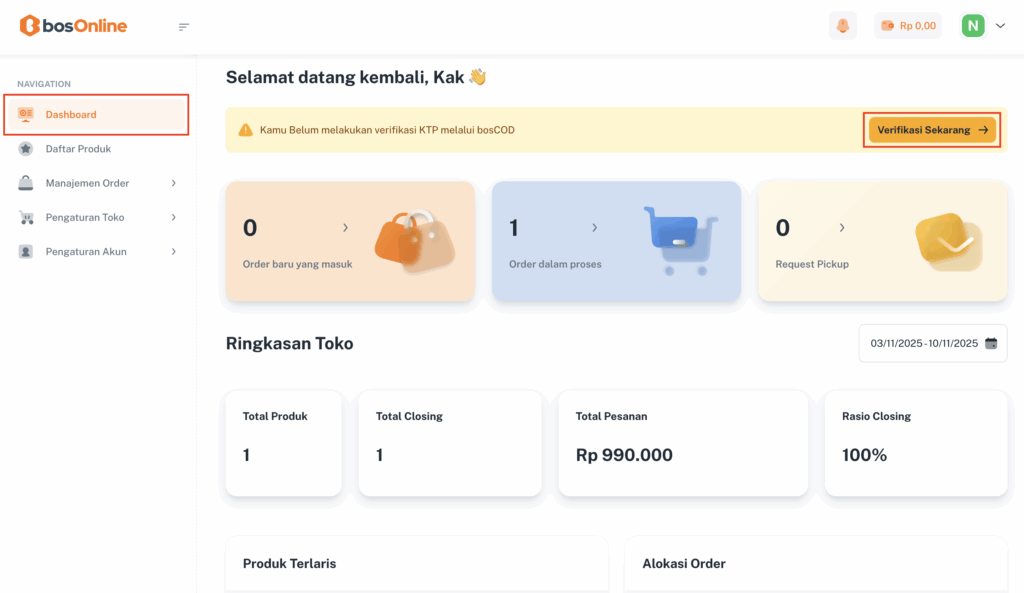Open the profile dropdown chevron
The width and height of the screenshot is (1024, 593).
coord(1000,26)
